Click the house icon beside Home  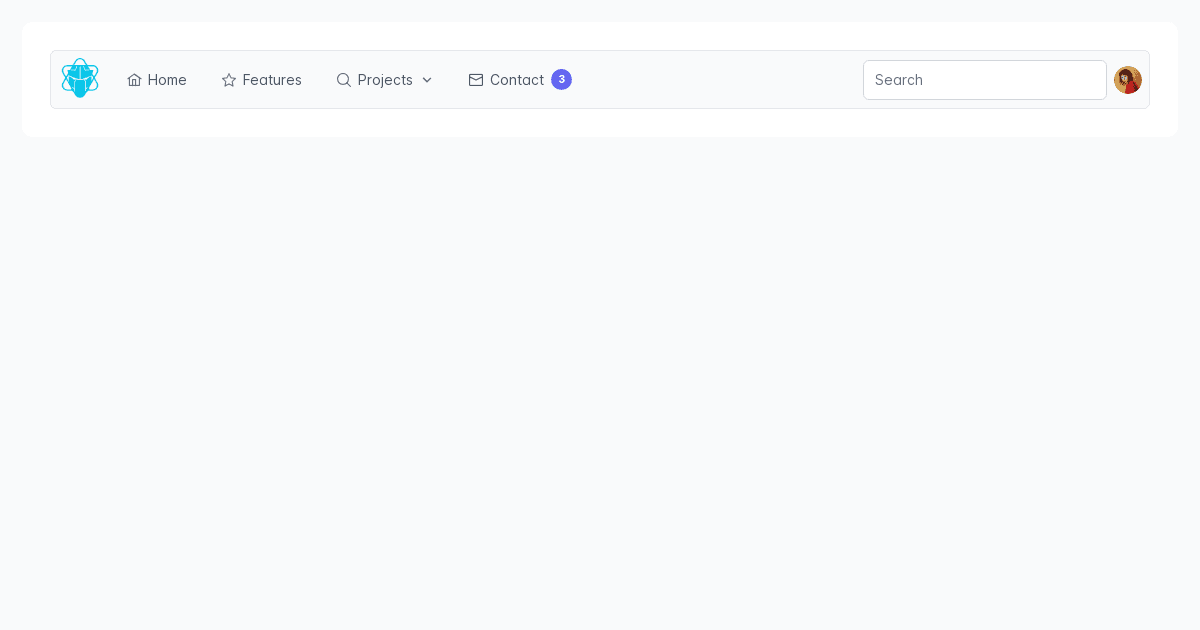click(134, 80)
